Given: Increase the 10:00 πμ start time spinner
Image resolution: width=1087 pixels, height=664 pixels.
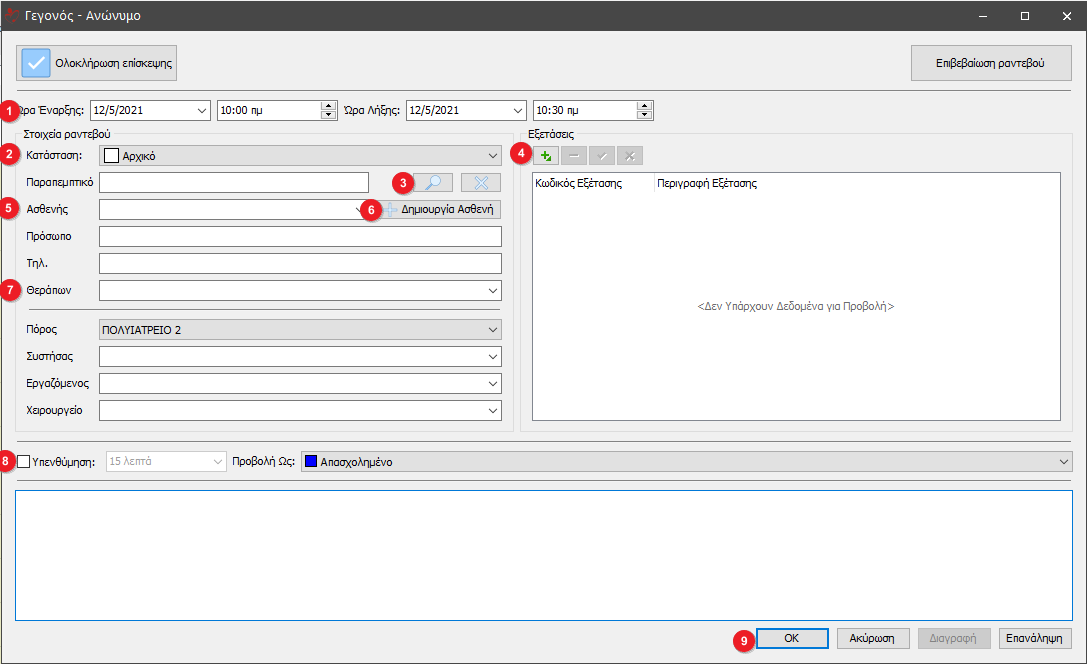Looking at the screenshot, I should pos(328,105).
